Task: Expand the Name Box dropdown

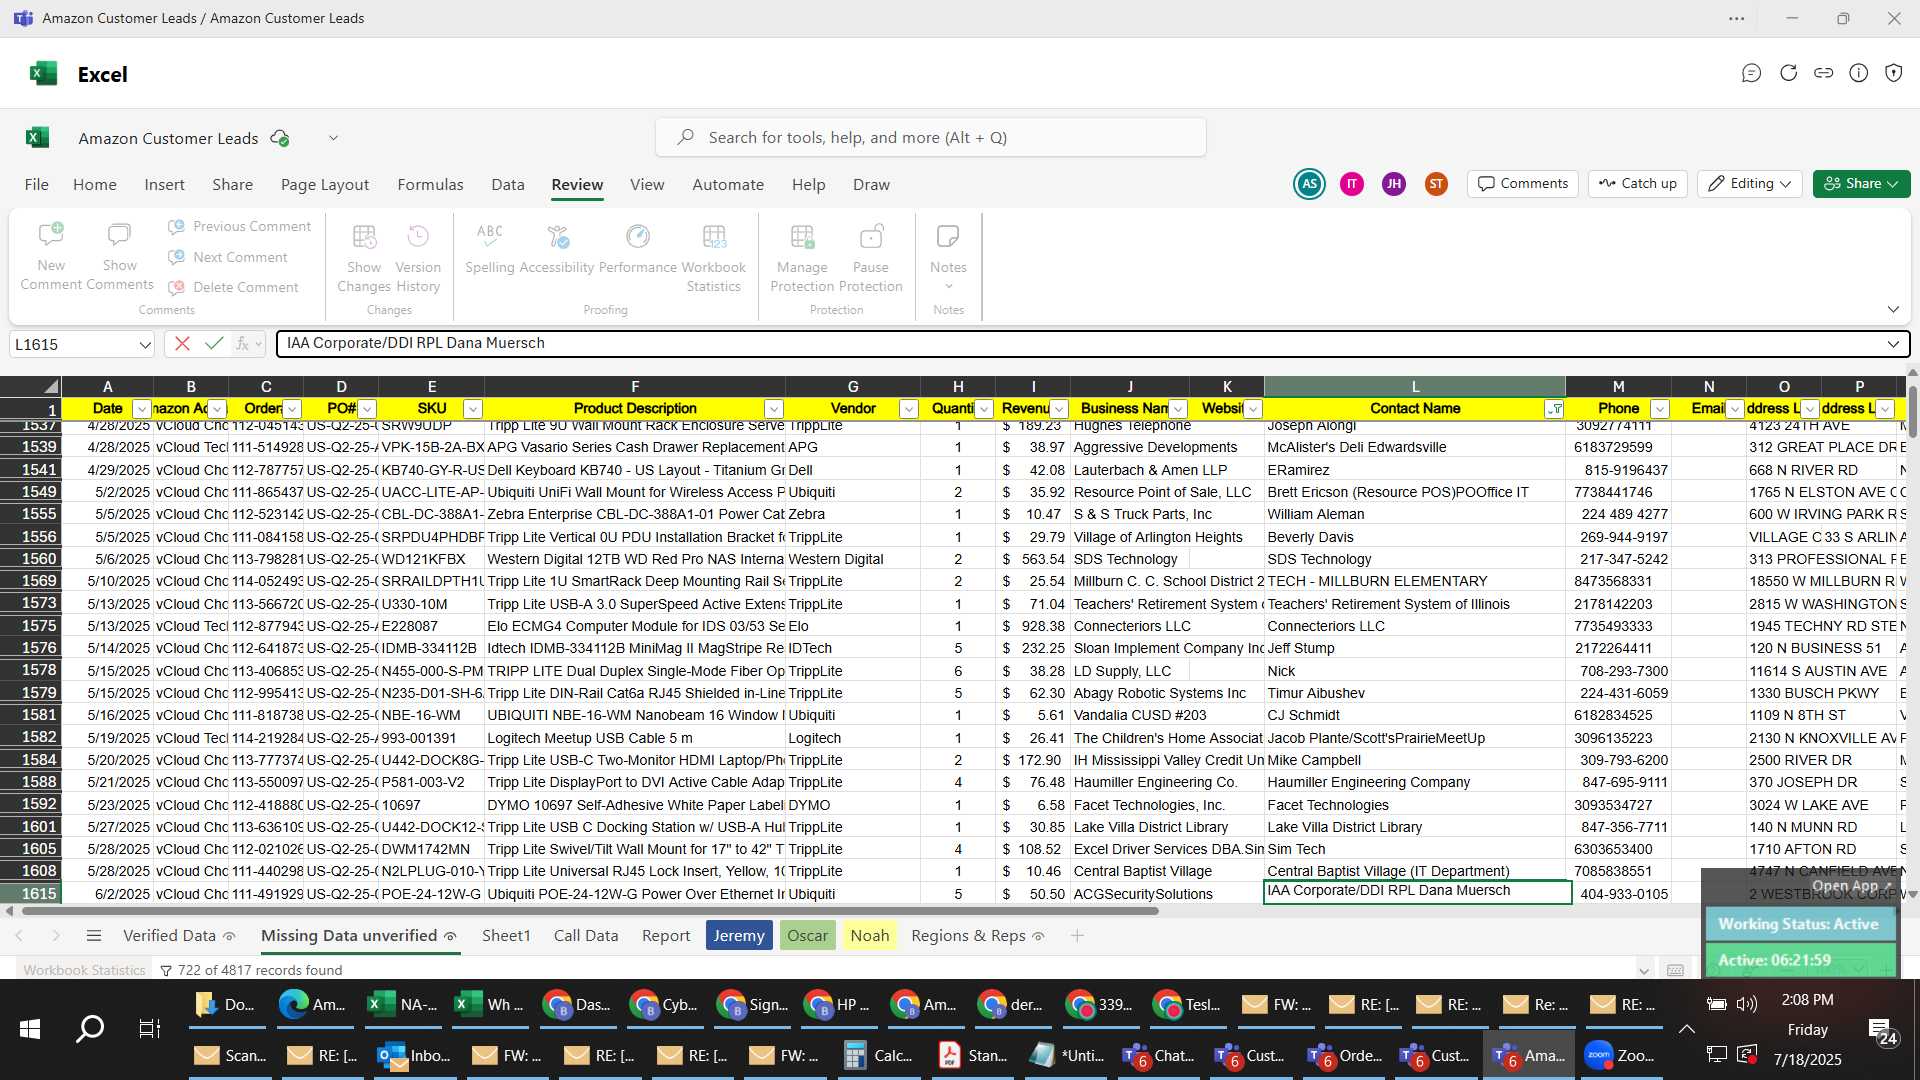Action: click(145, 345)
